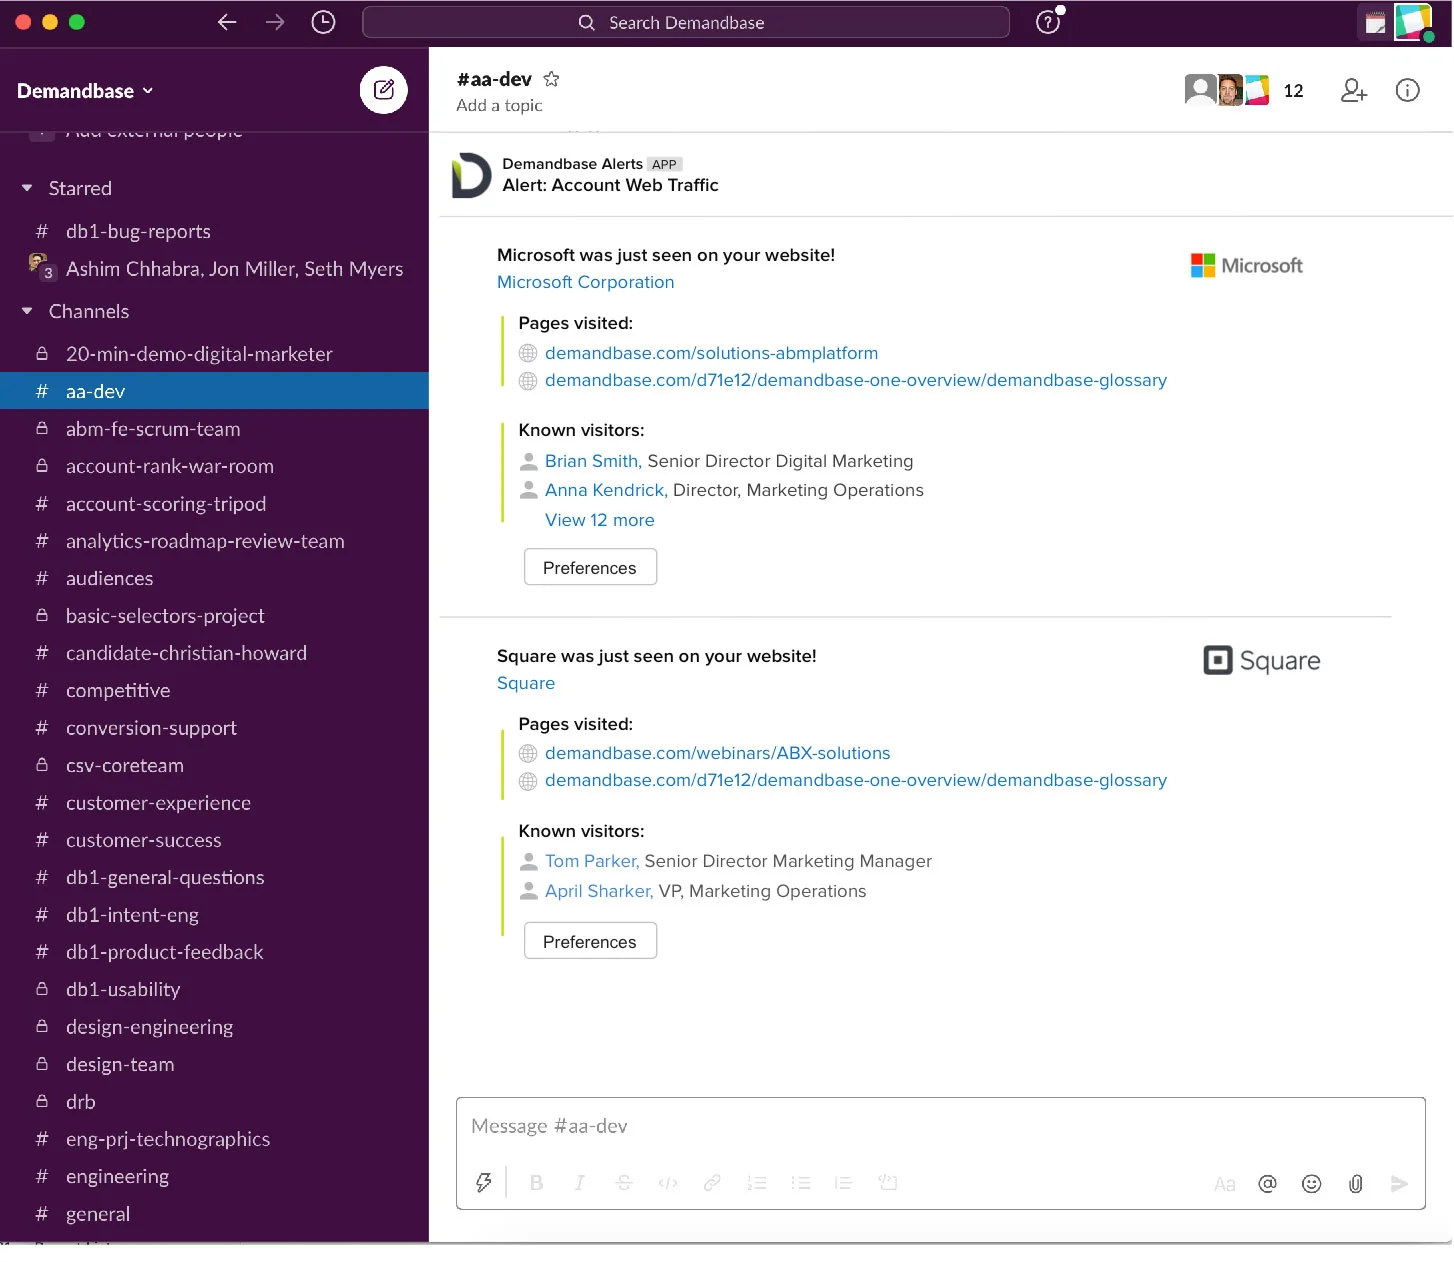Toggle italic formatting in composer
This screenshot has height=1262, width=1454.
click(x=580, y=1183)
